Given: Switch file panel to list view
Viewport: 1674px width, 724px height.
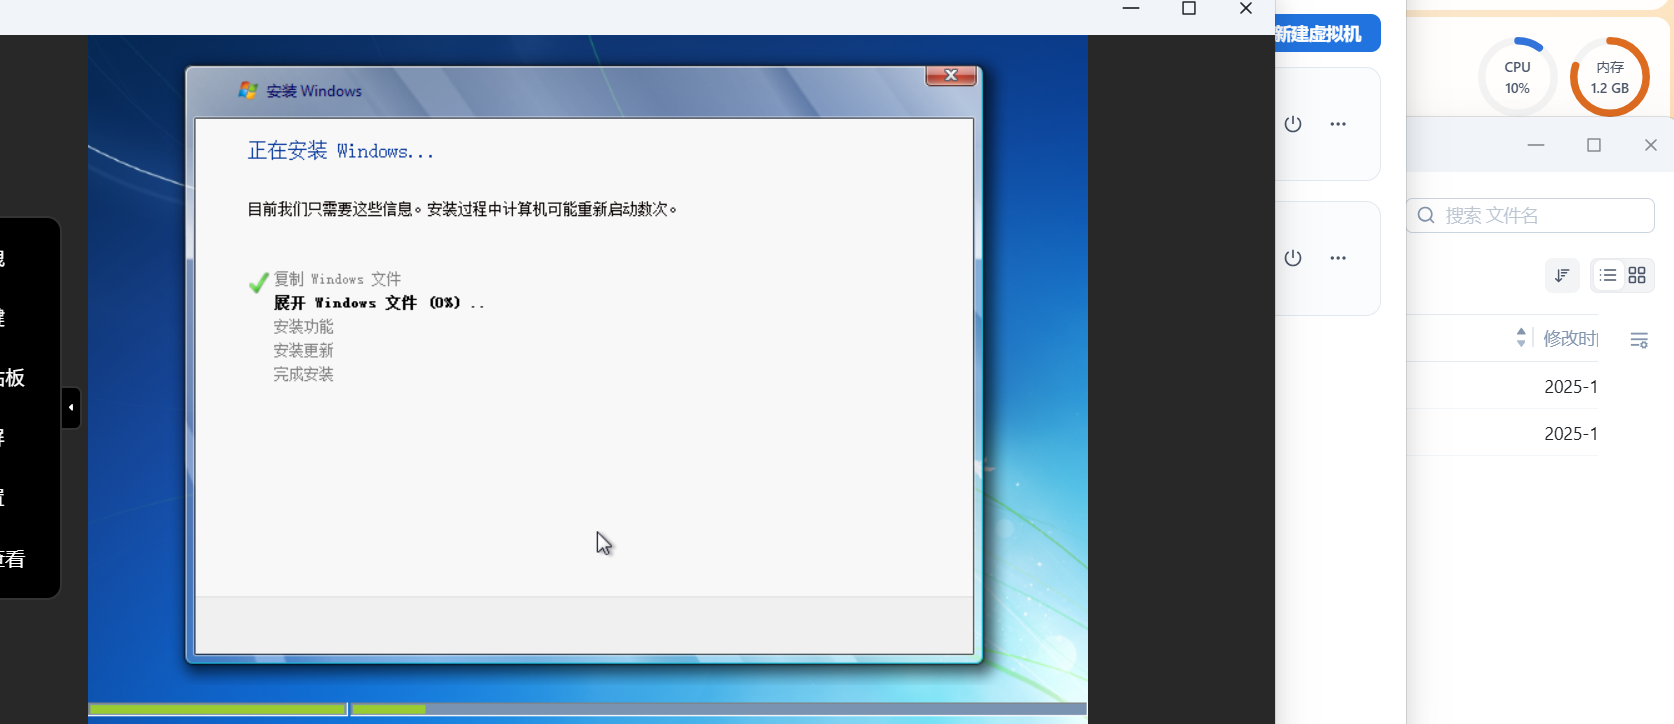Looking at the screenshot, I should coord(1608,275).
